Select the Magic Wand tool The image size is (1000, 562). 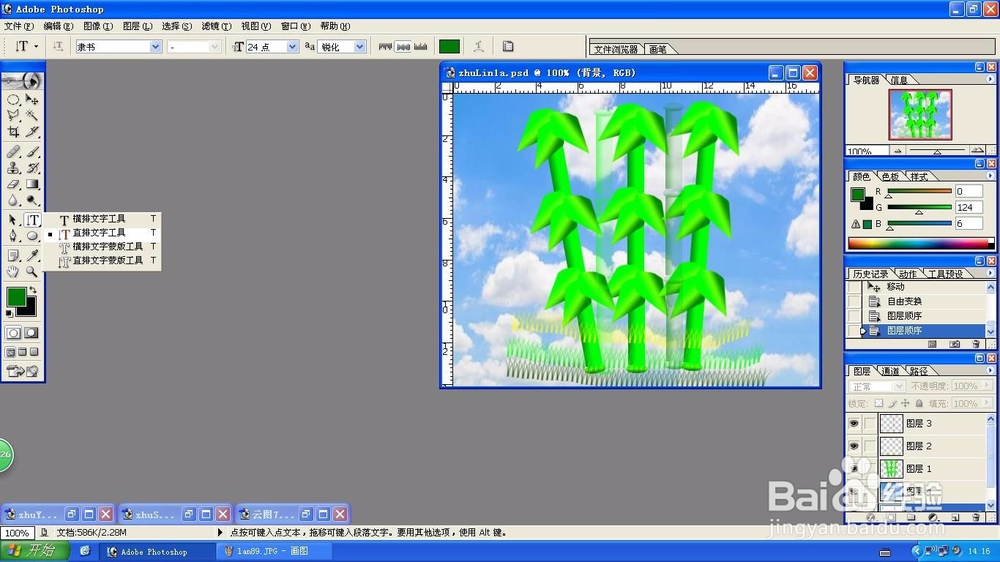tap(32, 115)
